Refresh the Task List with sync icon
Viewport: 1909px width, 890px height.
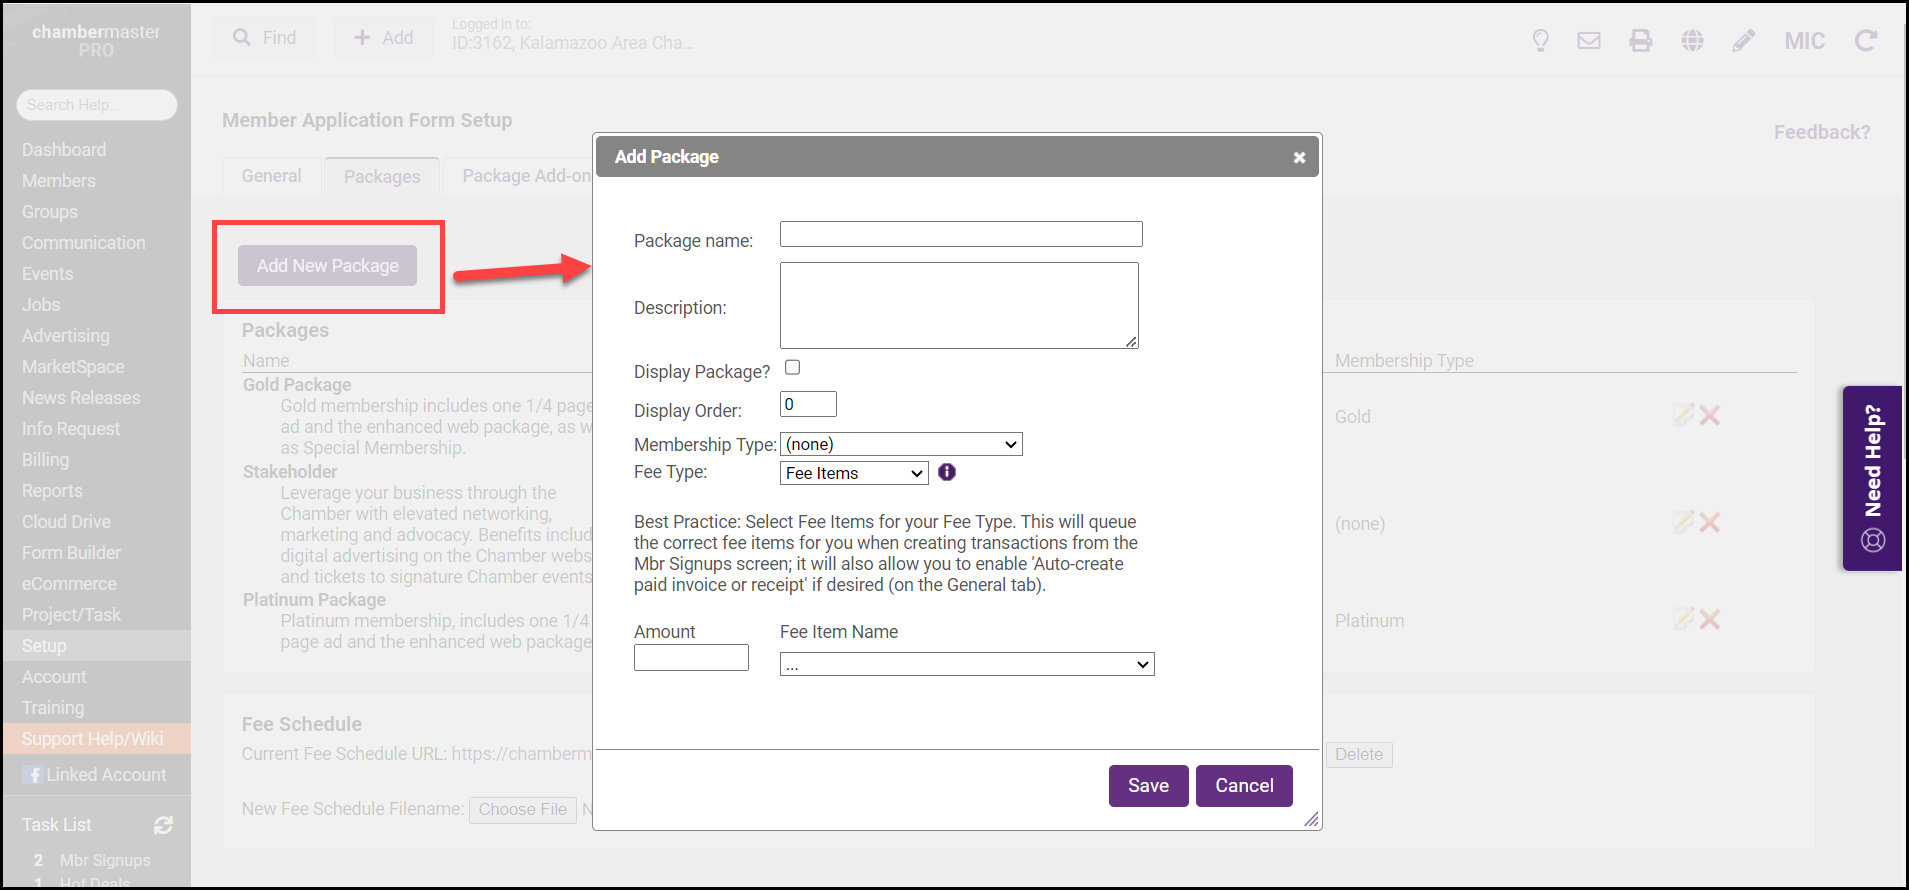[163, 825]
